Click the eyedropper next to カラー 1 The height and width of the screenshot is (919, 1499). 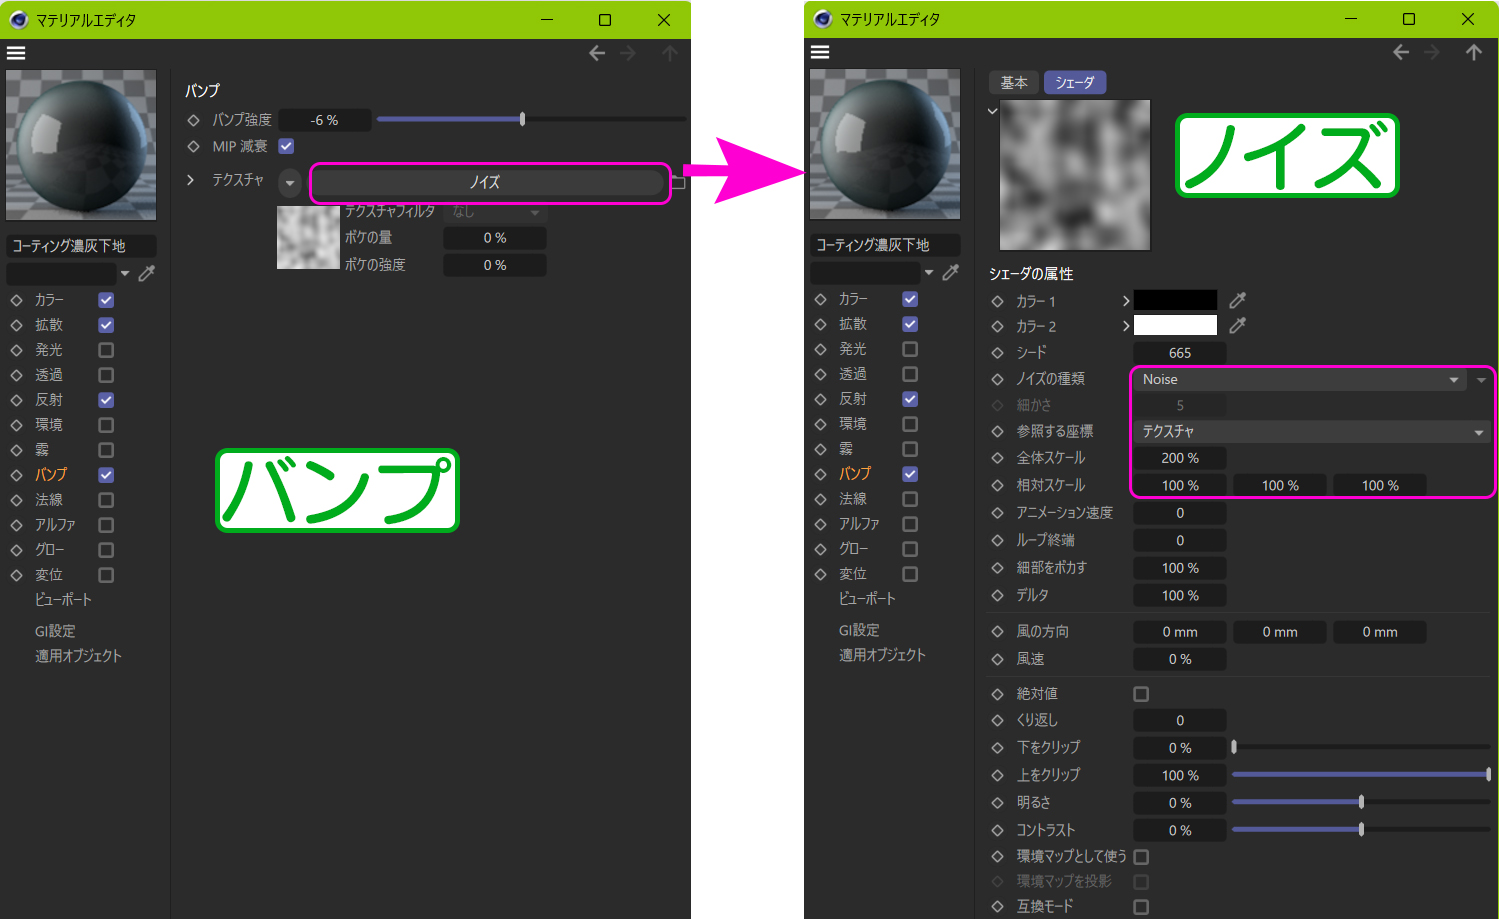[x=1237, y=300]
